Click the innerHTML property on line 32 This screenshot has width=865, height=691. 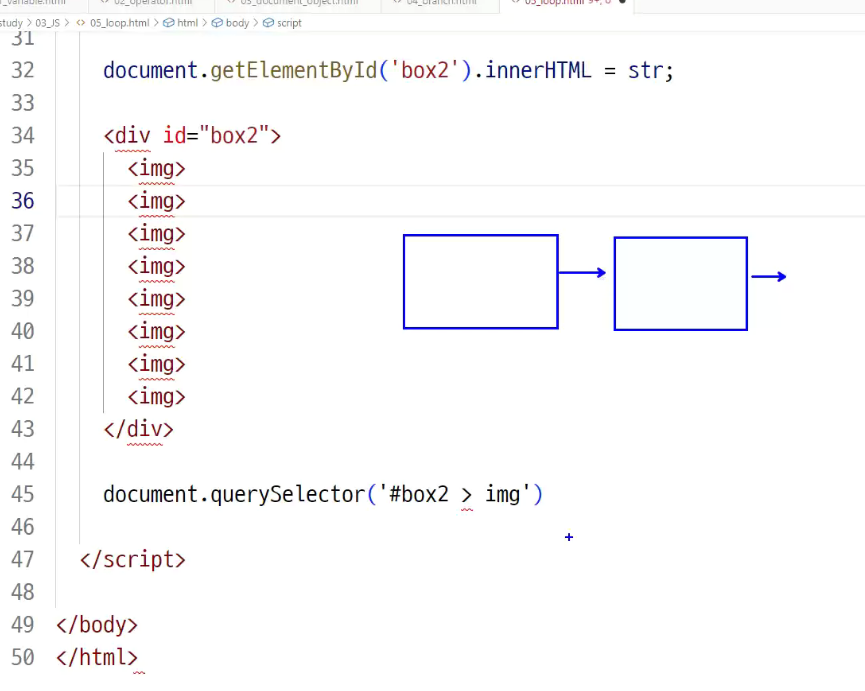click(538, 71)
